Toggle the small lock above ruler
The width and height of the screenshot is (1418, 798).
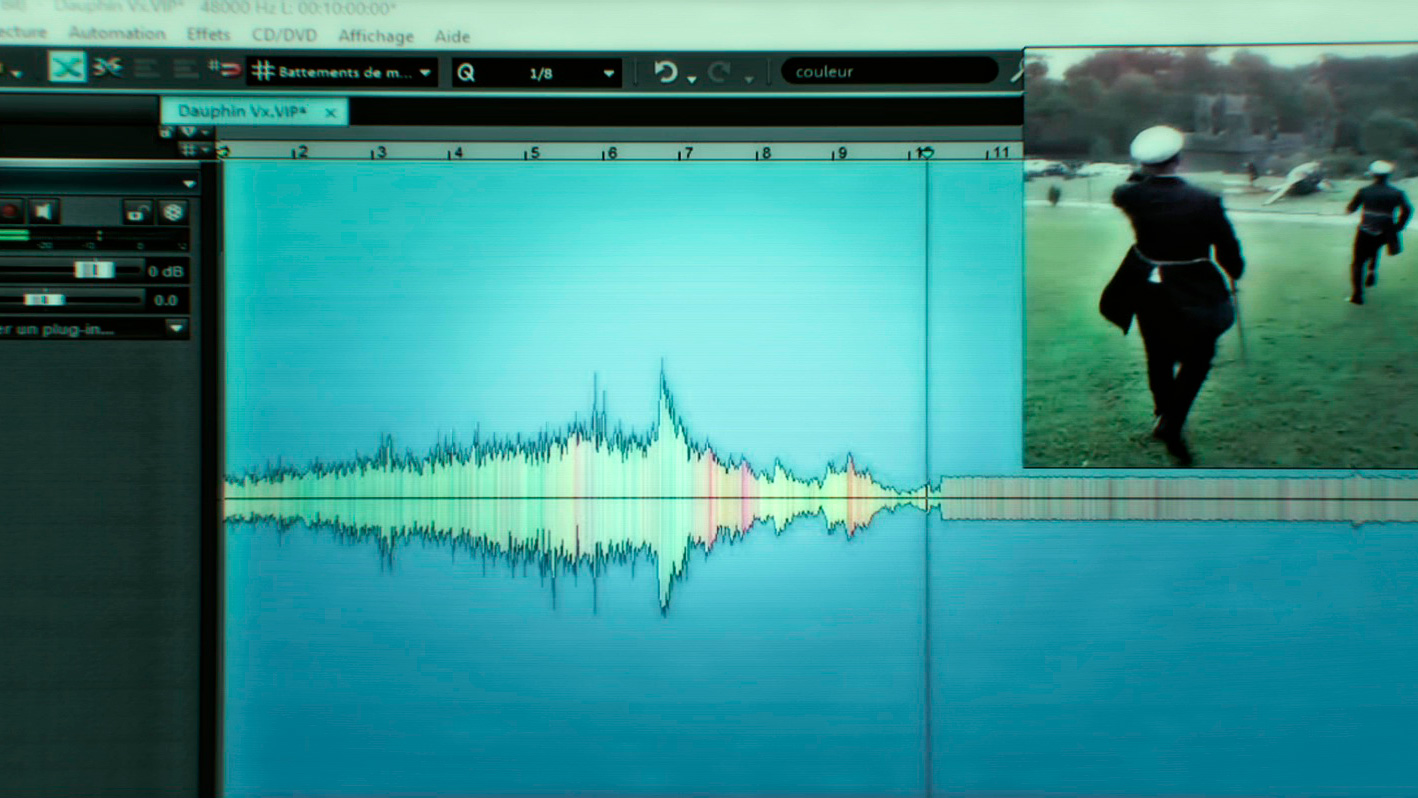click(167, 132)
